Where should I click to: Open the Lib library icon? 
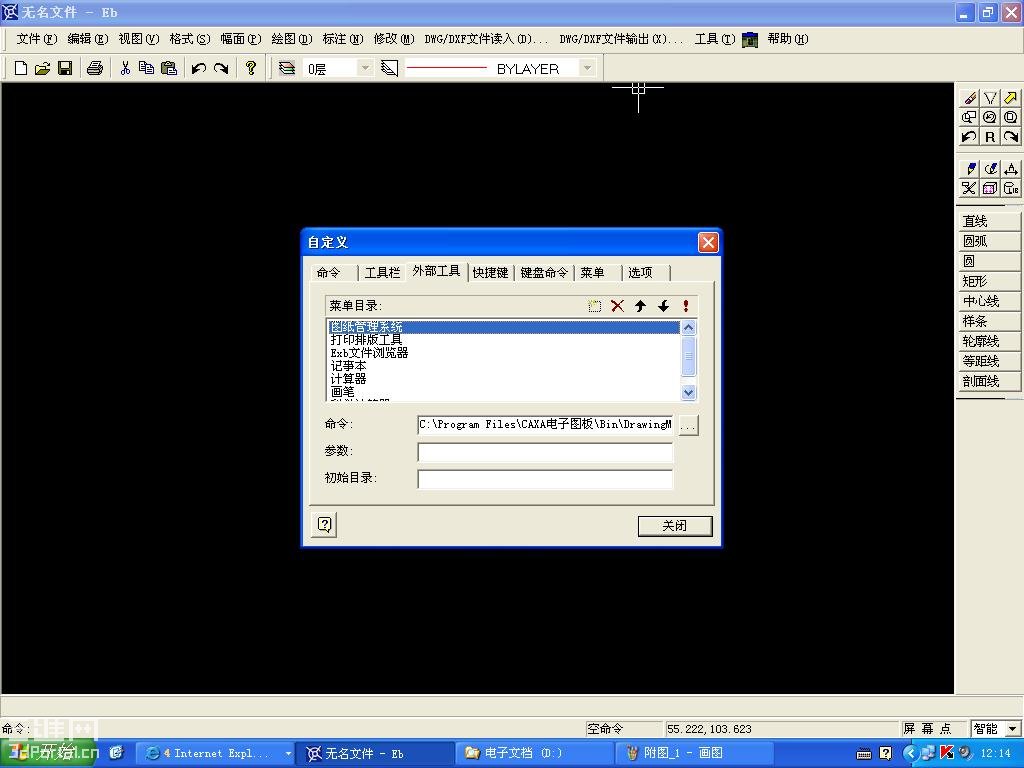pos(1010,189)
